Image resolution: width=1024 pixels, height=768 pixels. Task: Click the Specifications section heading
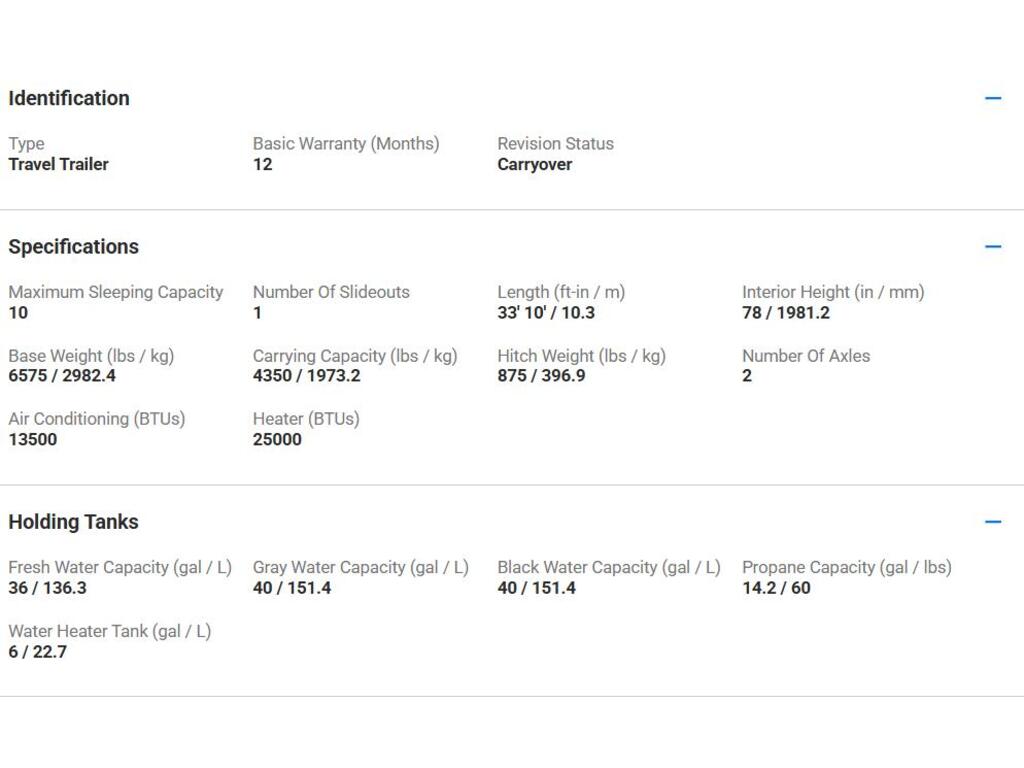74,246
